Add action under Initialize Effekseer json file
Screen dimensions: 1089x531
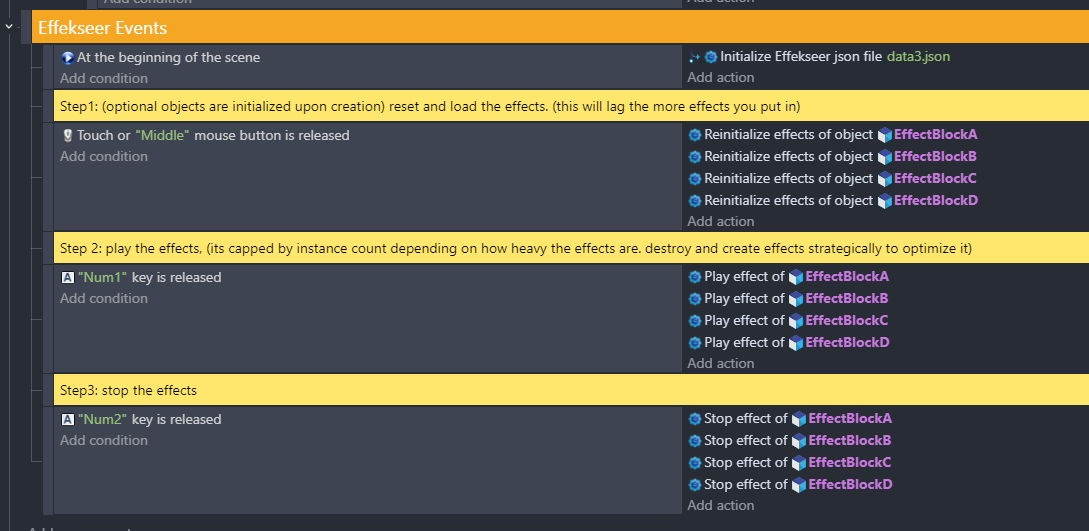(x=721, y=77)
